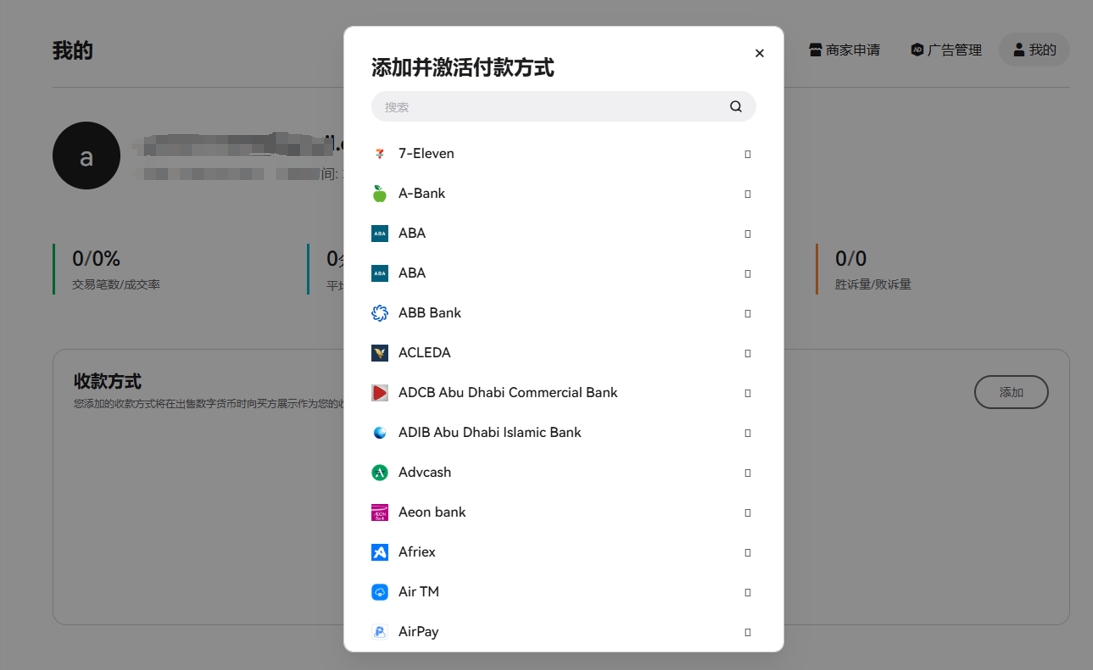
Task: Click the red ADCB logo icon
Action: coord(379,393)
